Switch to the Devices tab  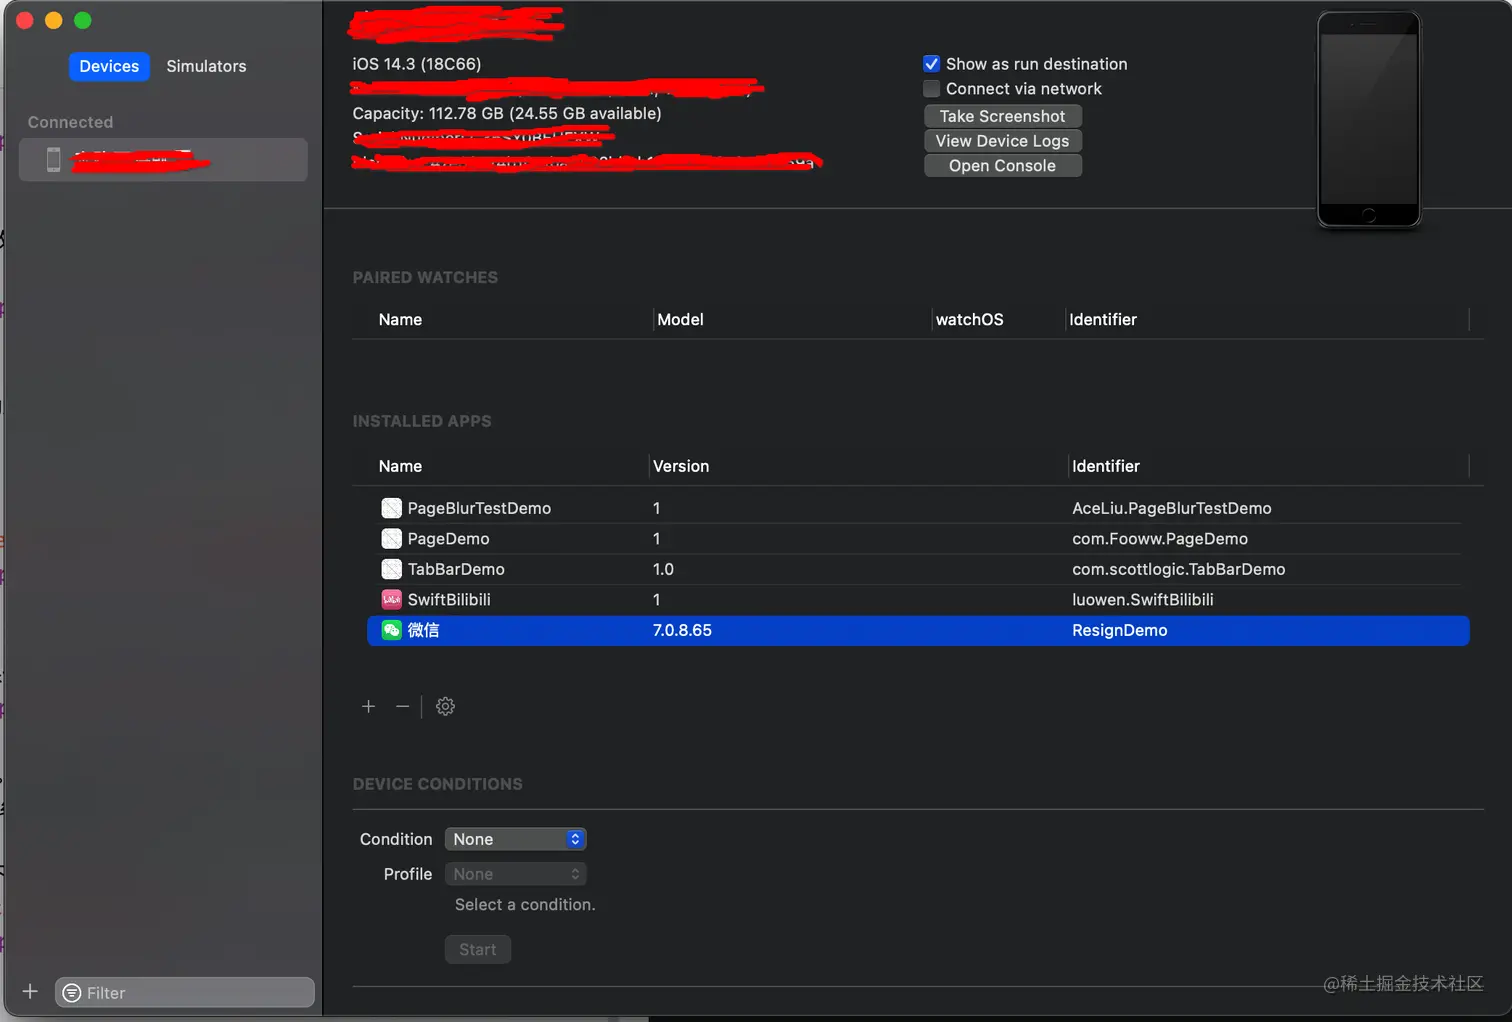[109, 66]
